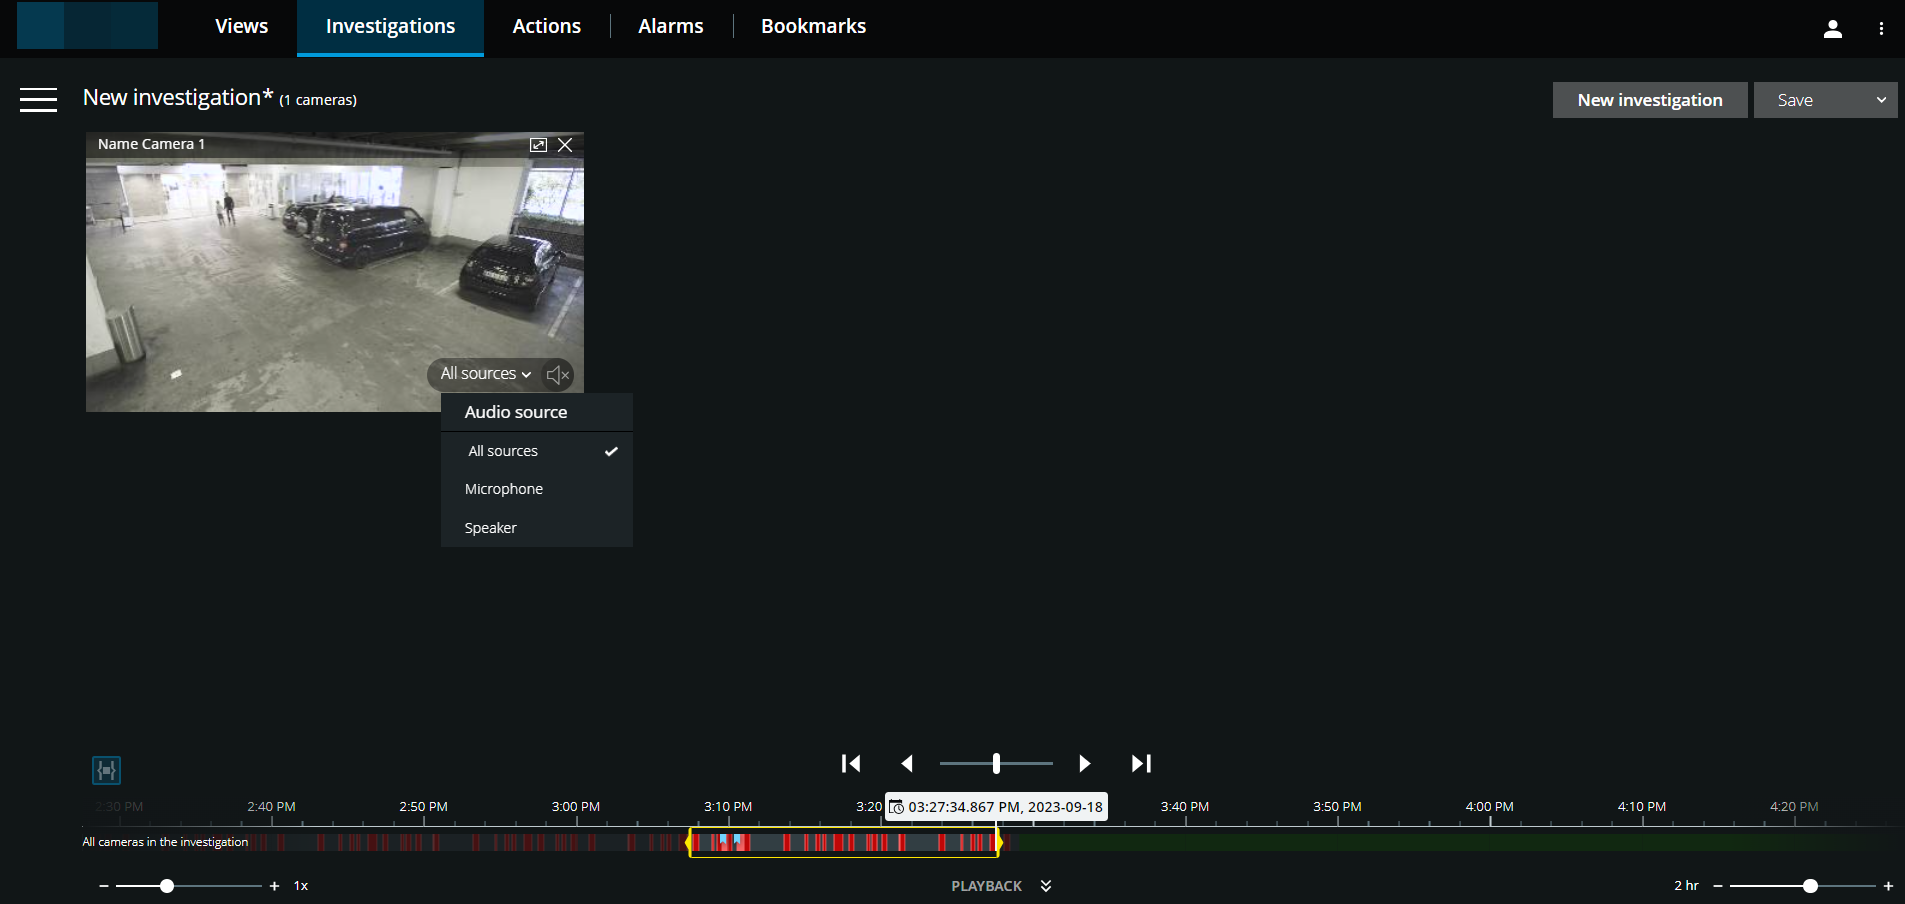Skip to the start of the sequence
This screenshot has height=904, width=1905.
851,763
